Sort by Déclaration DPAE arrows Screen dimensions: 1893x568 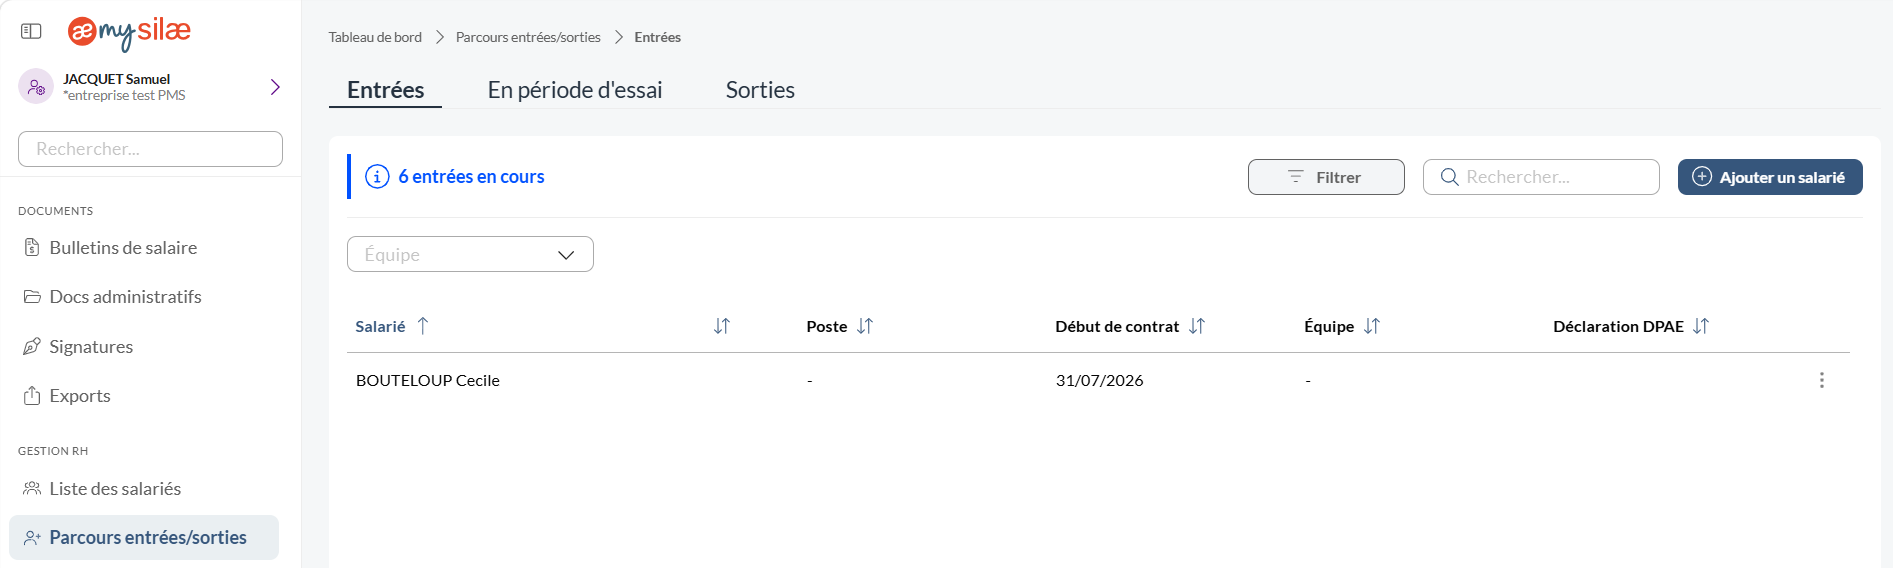click(x=1701, y=326)
